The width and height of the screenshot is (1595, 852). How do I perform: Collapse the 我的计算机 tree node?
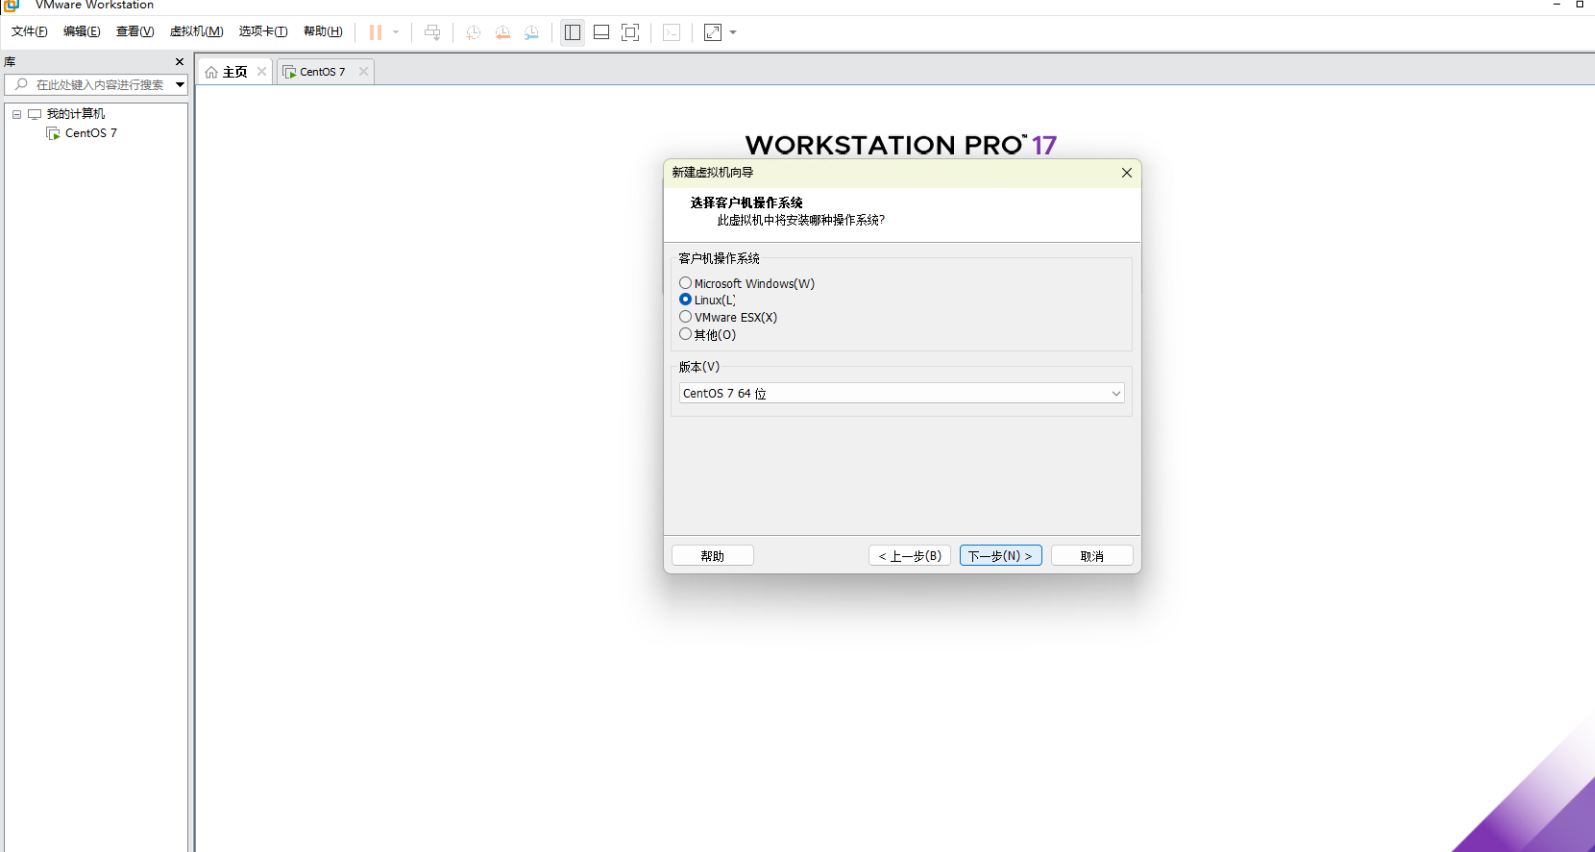pyautogui.click(x=17, y=114)
